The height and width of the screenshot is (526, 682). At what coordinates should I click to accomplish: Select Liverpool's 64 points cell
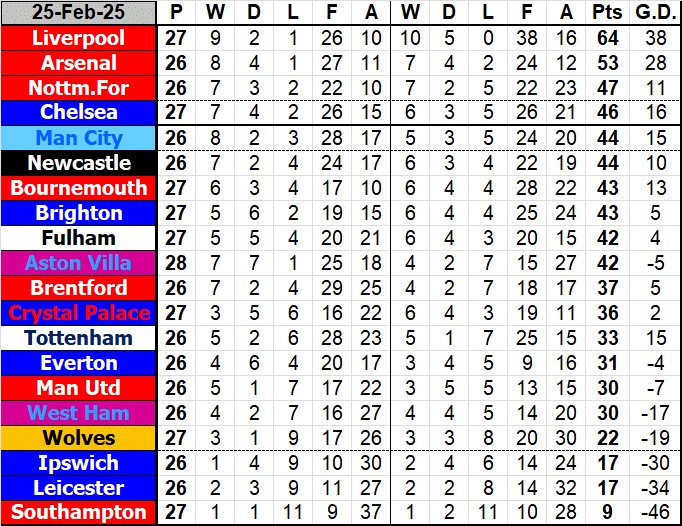pos(604,38)
